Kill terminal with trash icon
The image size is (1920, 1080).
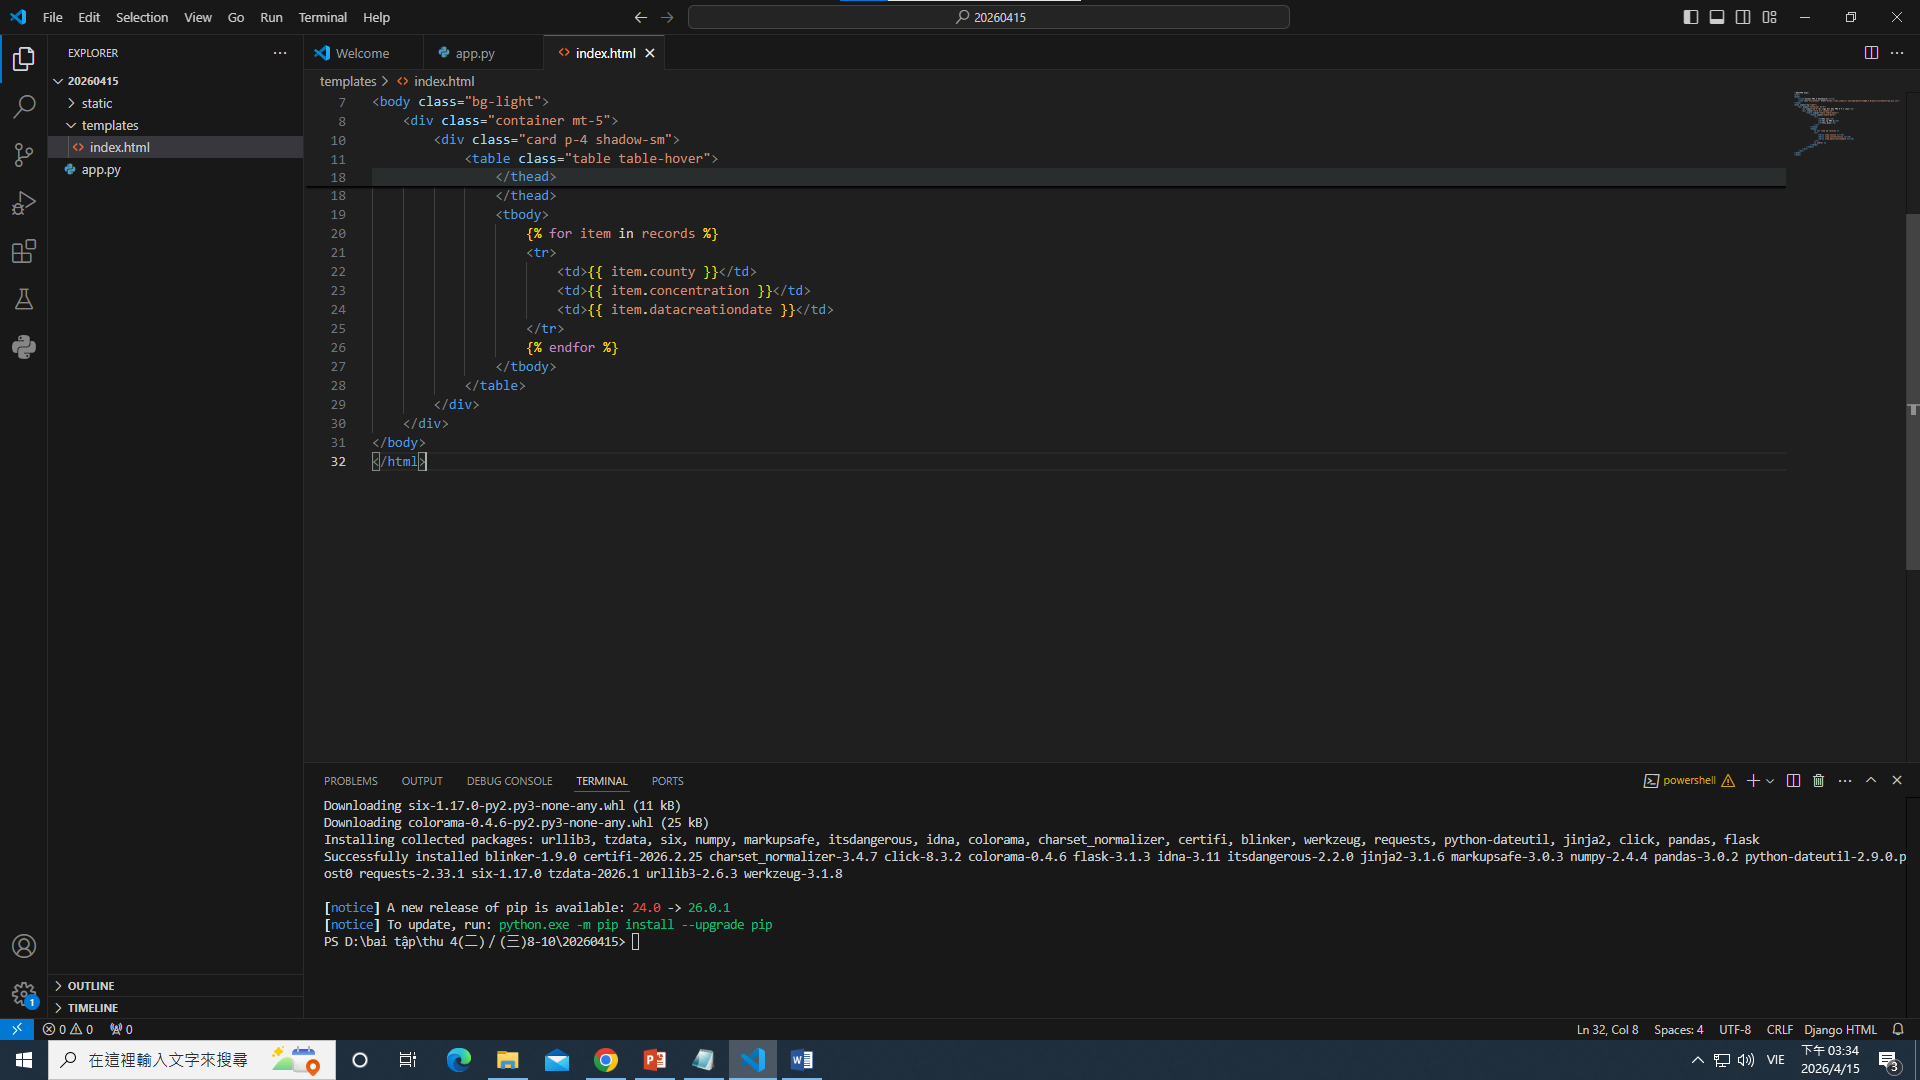pyautogui.click(x=1819, y=781)
